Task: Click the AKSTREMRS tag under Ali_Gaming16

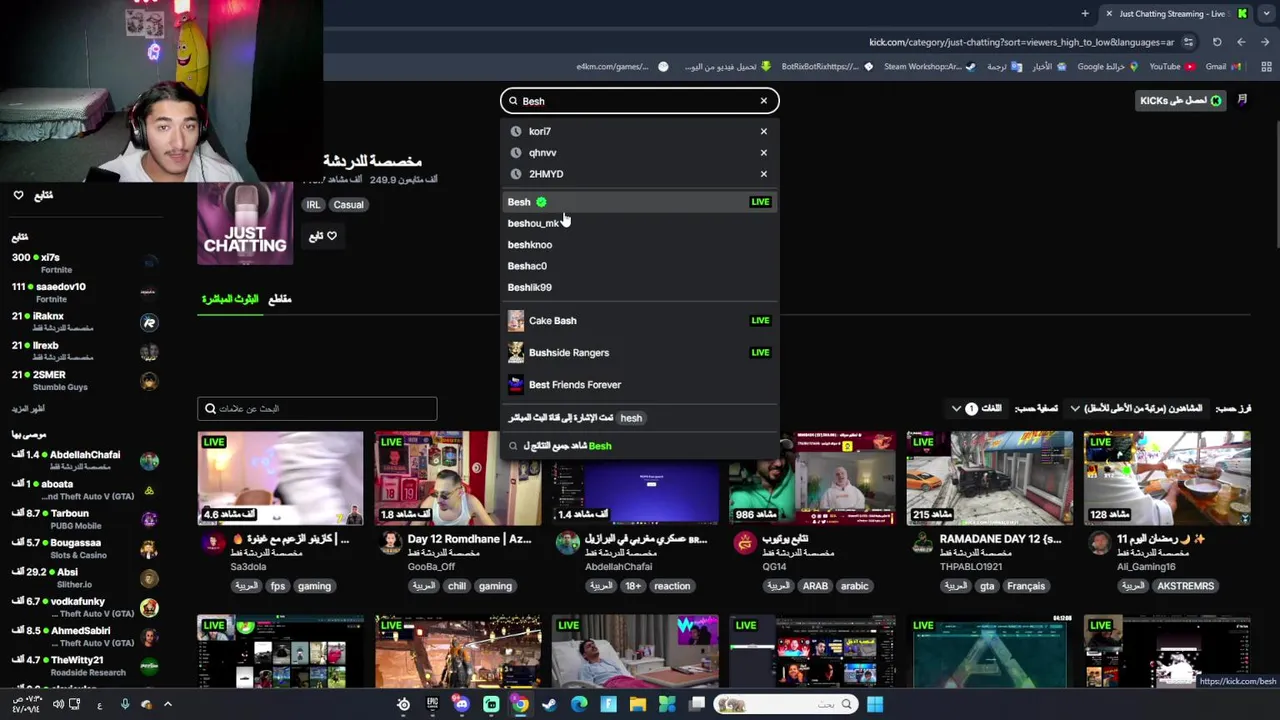Action: [1185, 586]
